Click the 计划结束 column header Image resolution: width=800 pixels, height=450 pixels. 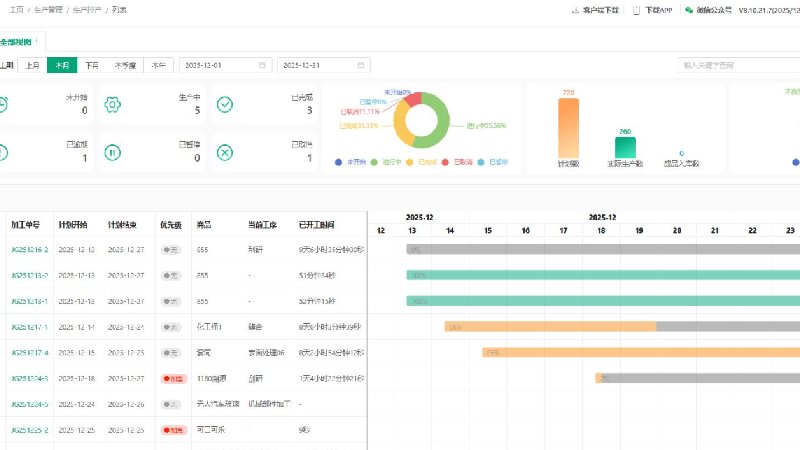122,224
